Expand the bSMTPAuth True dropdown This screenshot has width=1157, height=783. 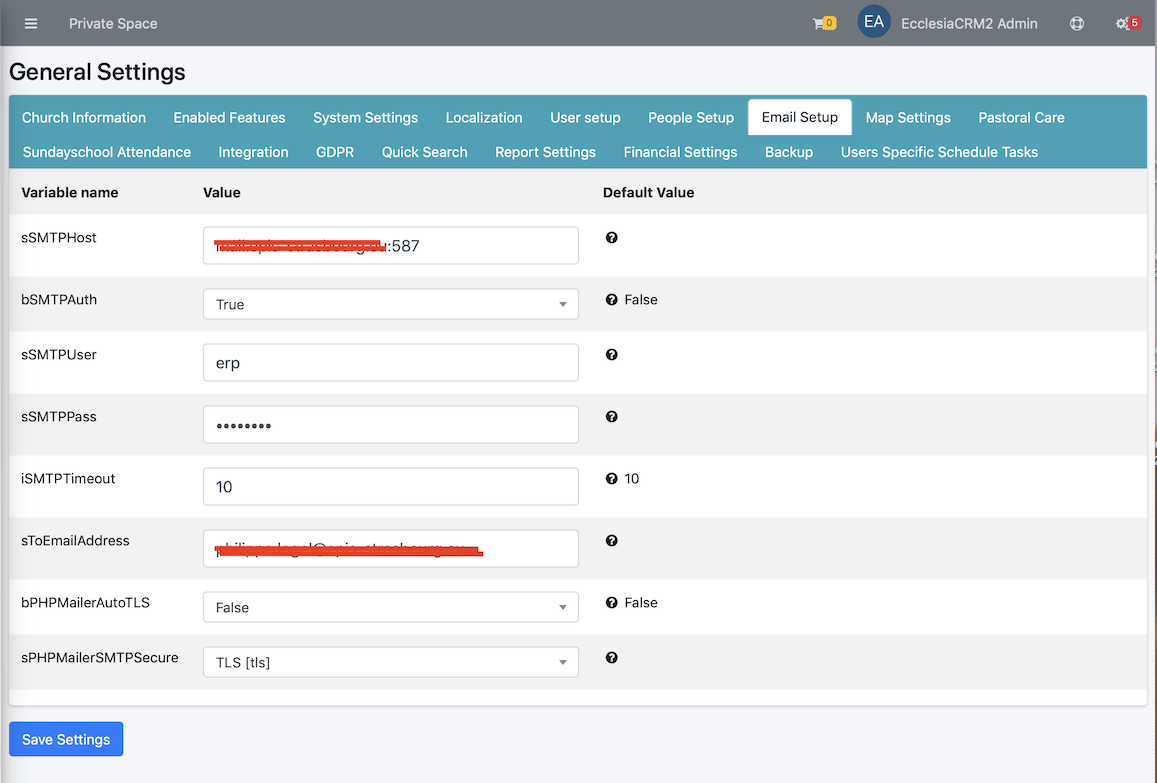390,304
